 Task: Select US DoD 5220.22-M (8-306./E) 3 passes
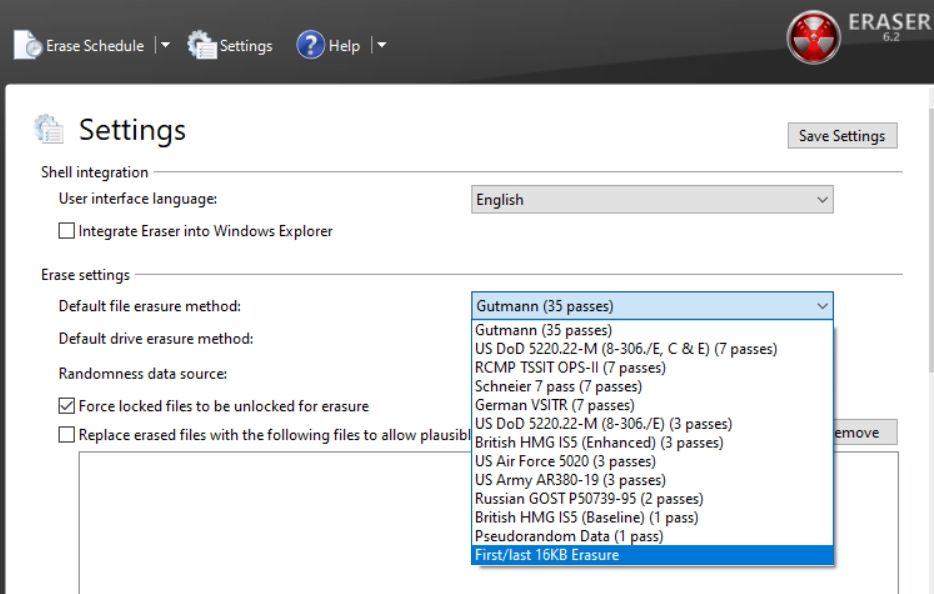652,424
